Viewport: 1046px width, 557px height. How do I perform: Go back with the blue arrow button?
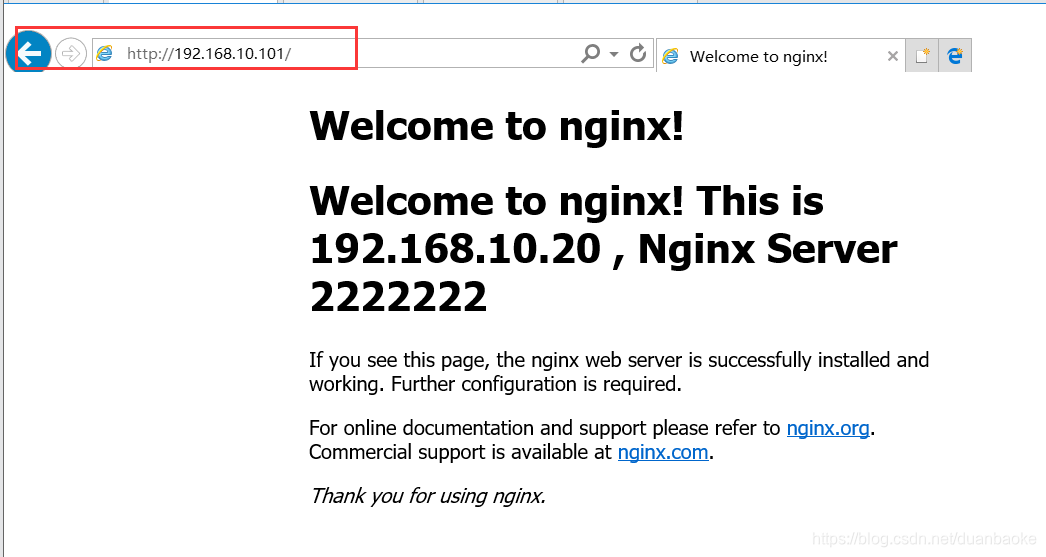29,53
